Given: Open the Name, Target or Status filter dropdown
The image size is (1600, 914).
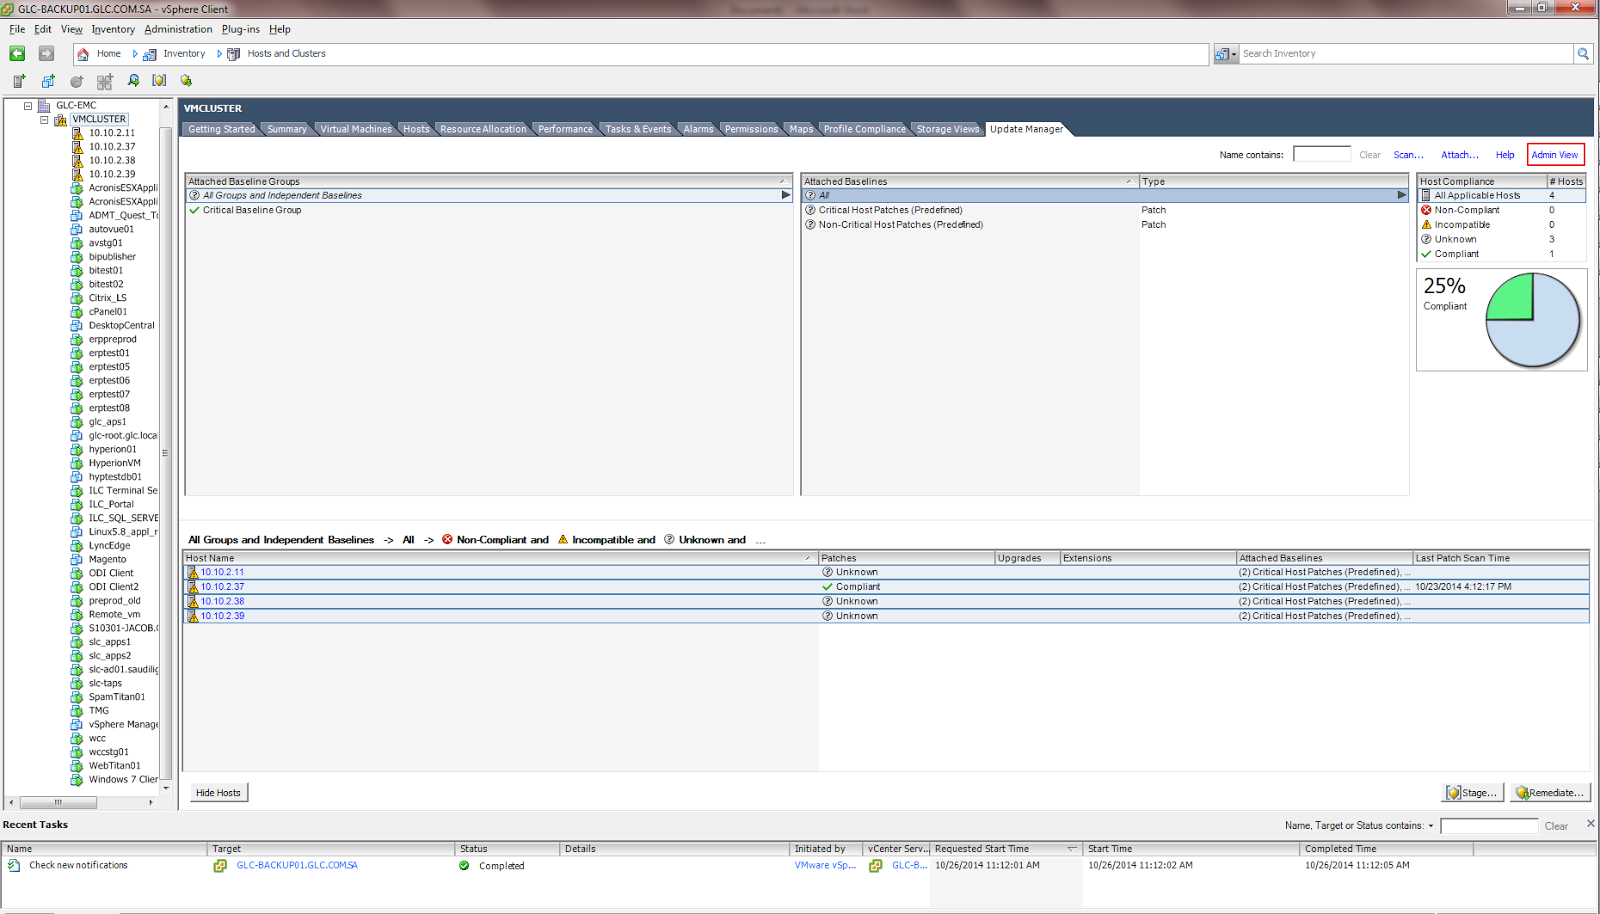Looking at the screenshot, I should (x=1432, y=825).
